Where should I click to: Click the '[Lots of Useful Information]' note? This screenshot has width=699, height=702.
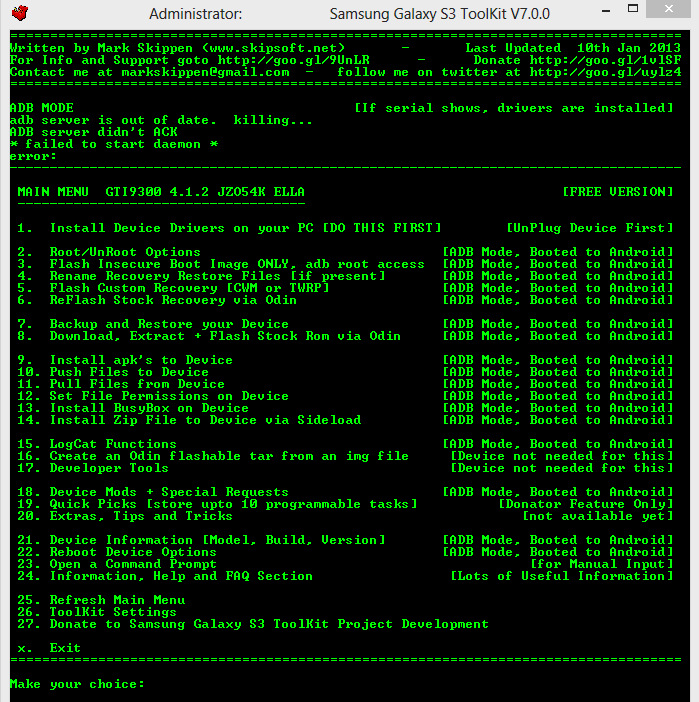(x=562, y=577)
